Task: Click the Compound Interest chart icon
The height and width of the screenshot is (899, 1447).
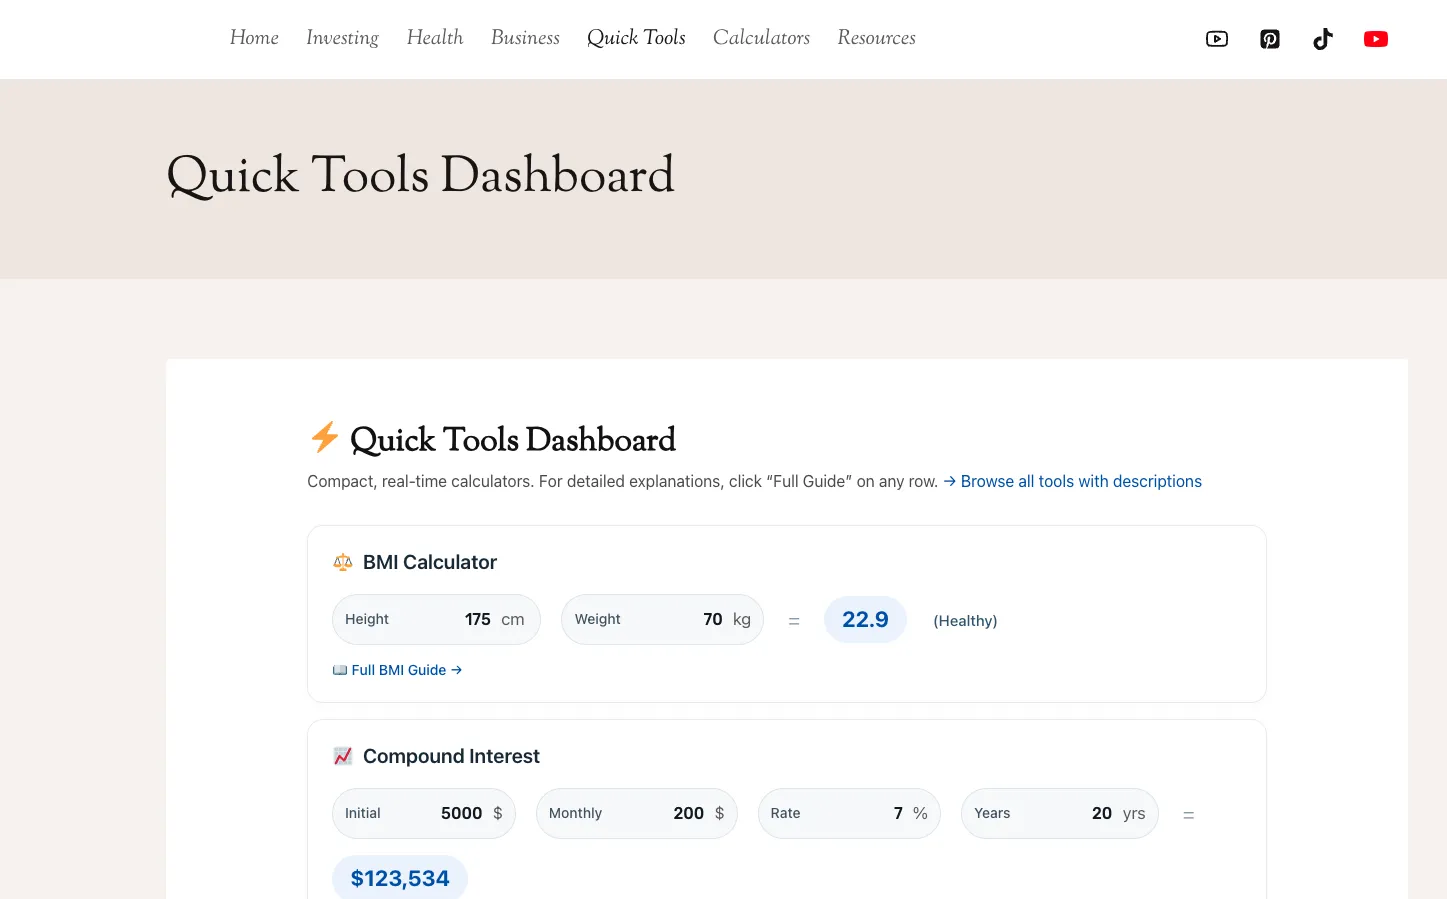Action: click(x=343, y=756)
